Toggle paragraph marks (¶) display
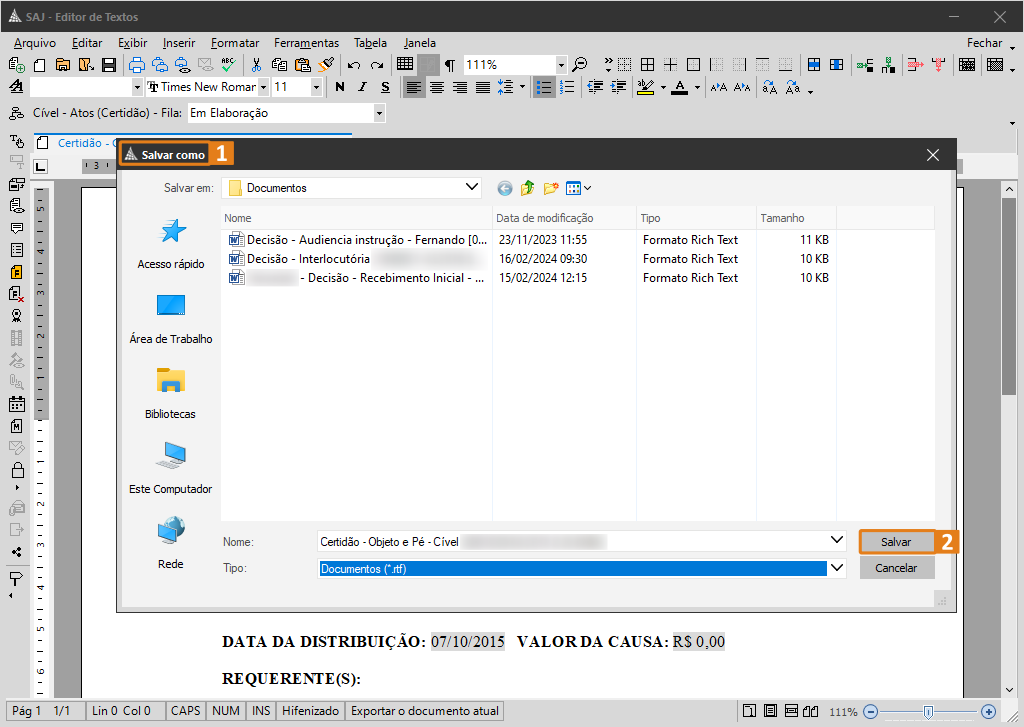Viewport: 1024px width, 727px height. 450,65
